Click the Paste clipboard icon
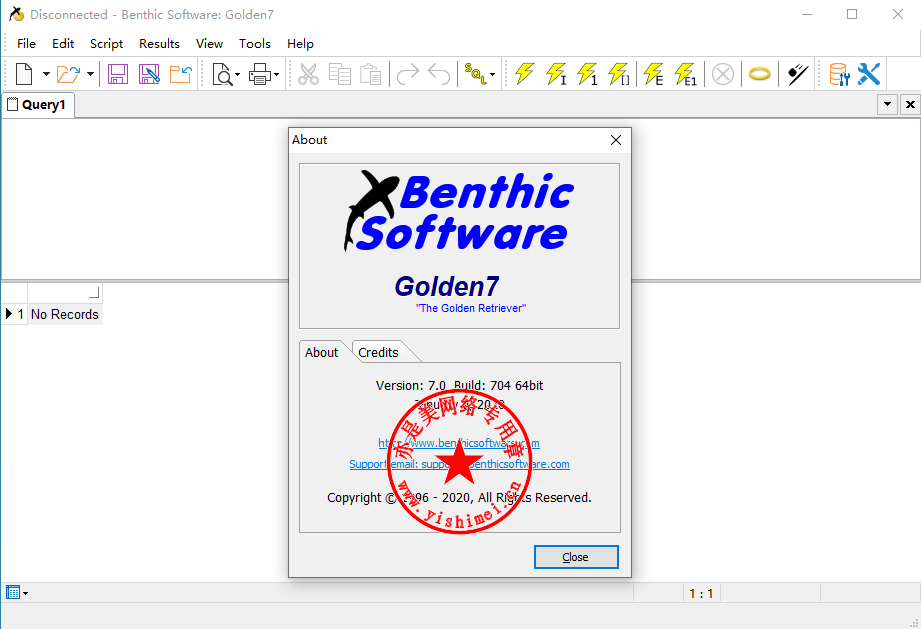 [x=371, y=74]
